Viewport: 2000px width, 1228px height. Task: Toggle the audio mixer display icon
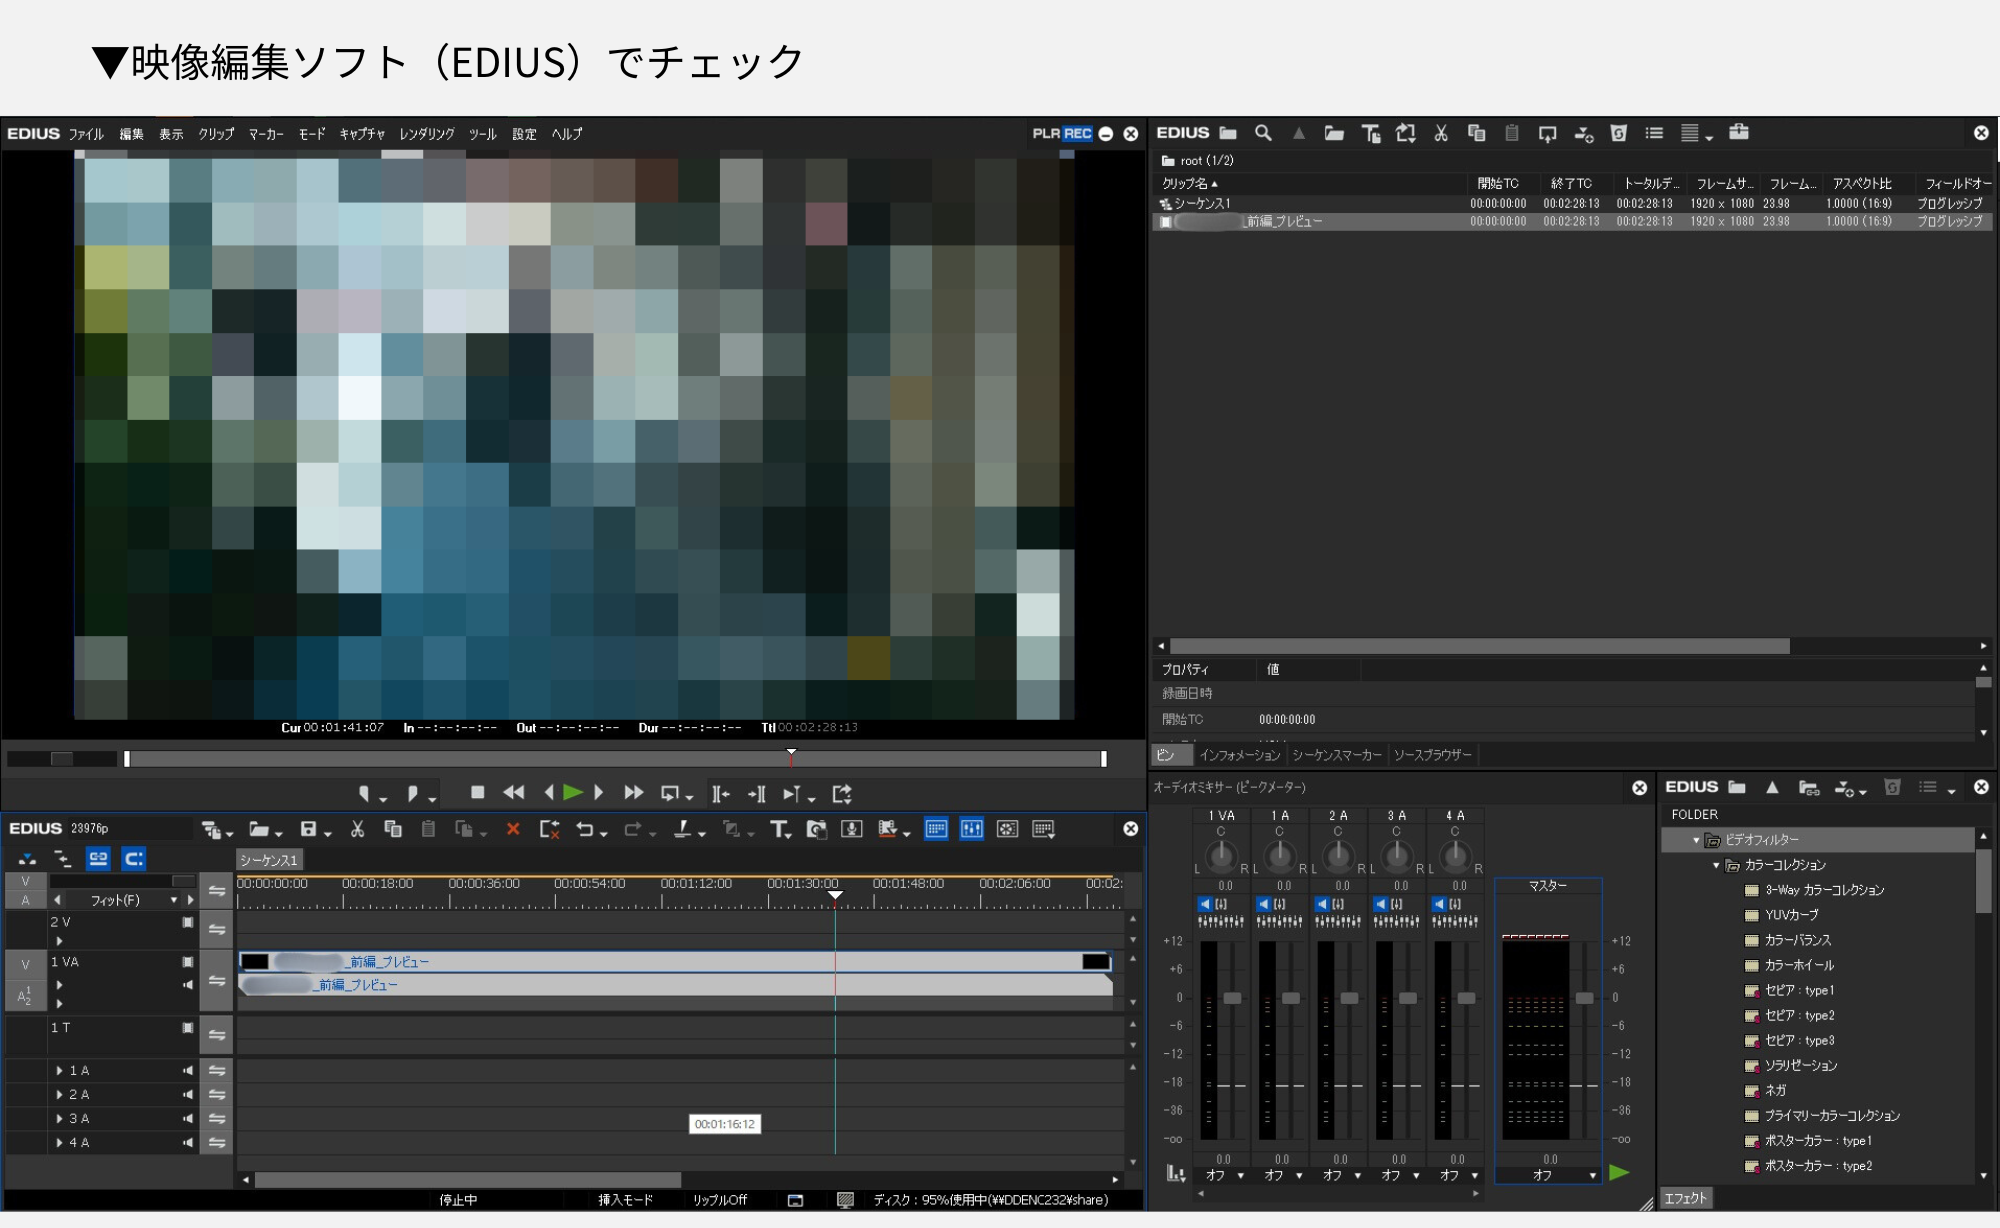point(972,829)
